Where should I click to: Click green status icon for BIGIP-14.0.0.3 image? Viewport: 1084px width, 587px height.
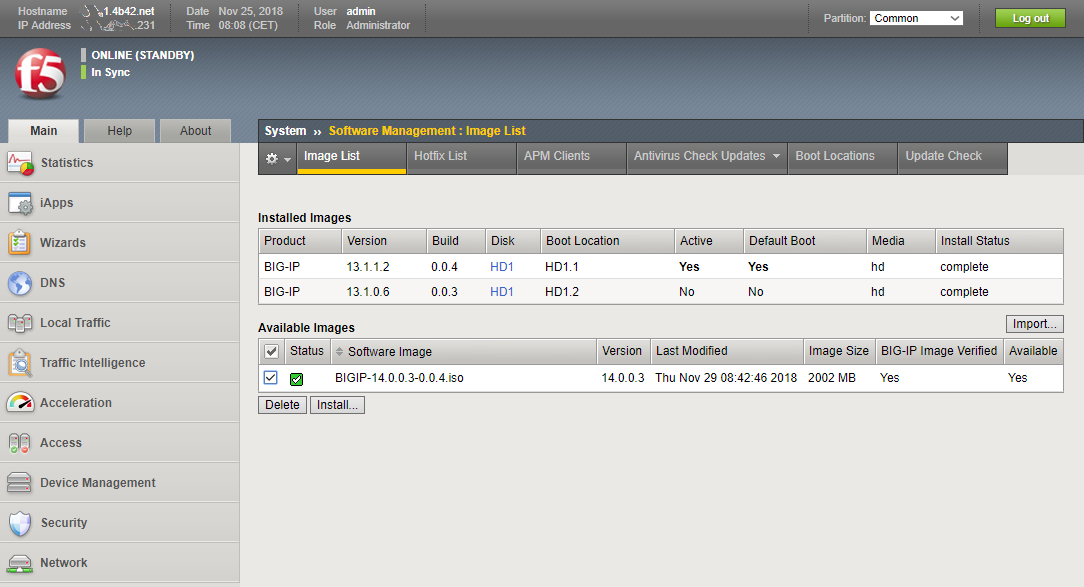(297, 379)
